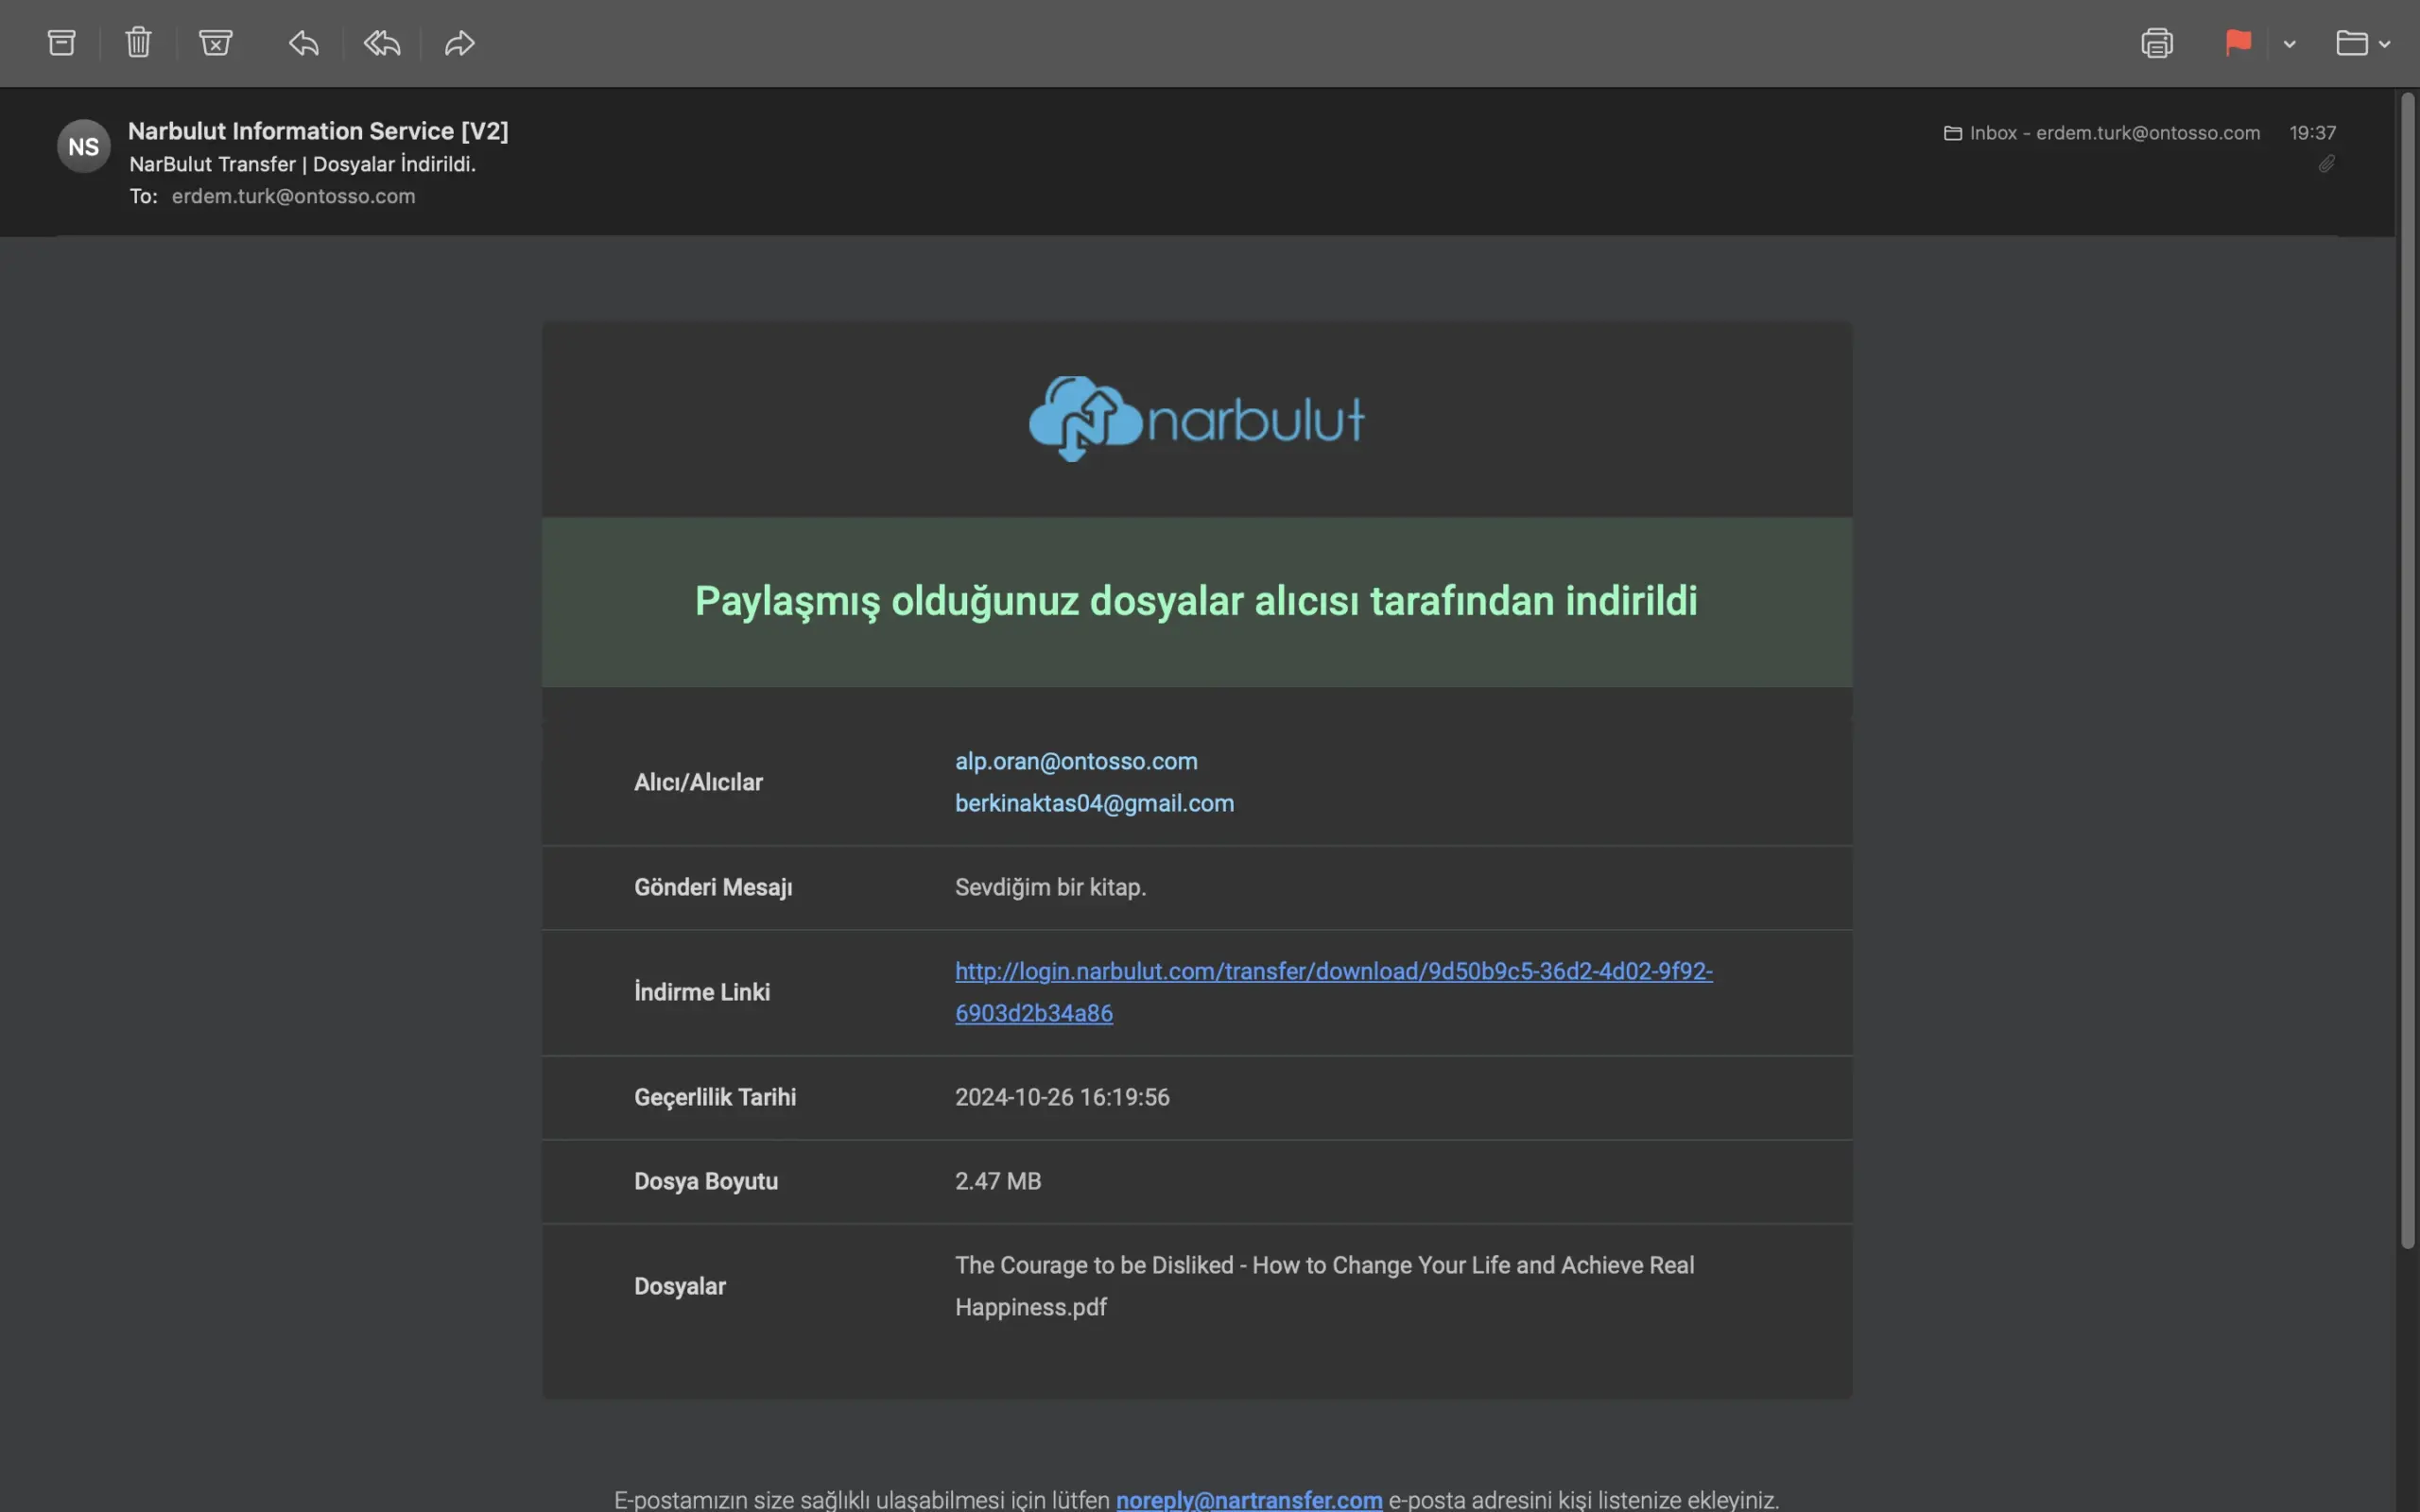Screen dimensions: 2420x1512
Task: Delete this email with trash icon
Action: click(x=138, y=43)
